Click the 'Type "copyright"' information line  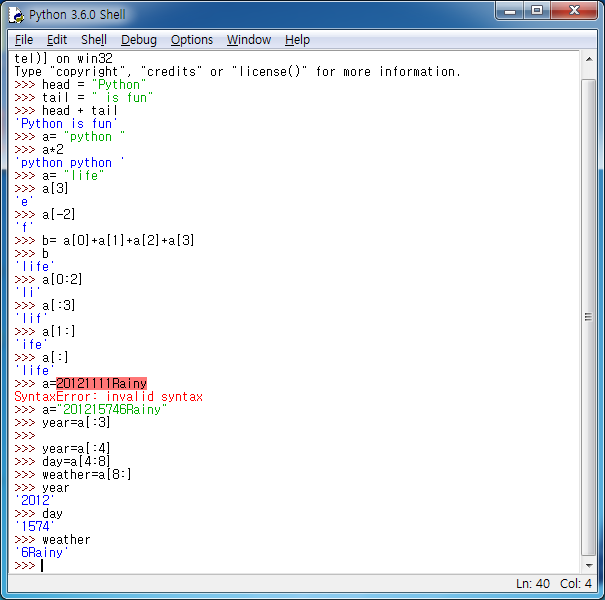tap(238, 72)
